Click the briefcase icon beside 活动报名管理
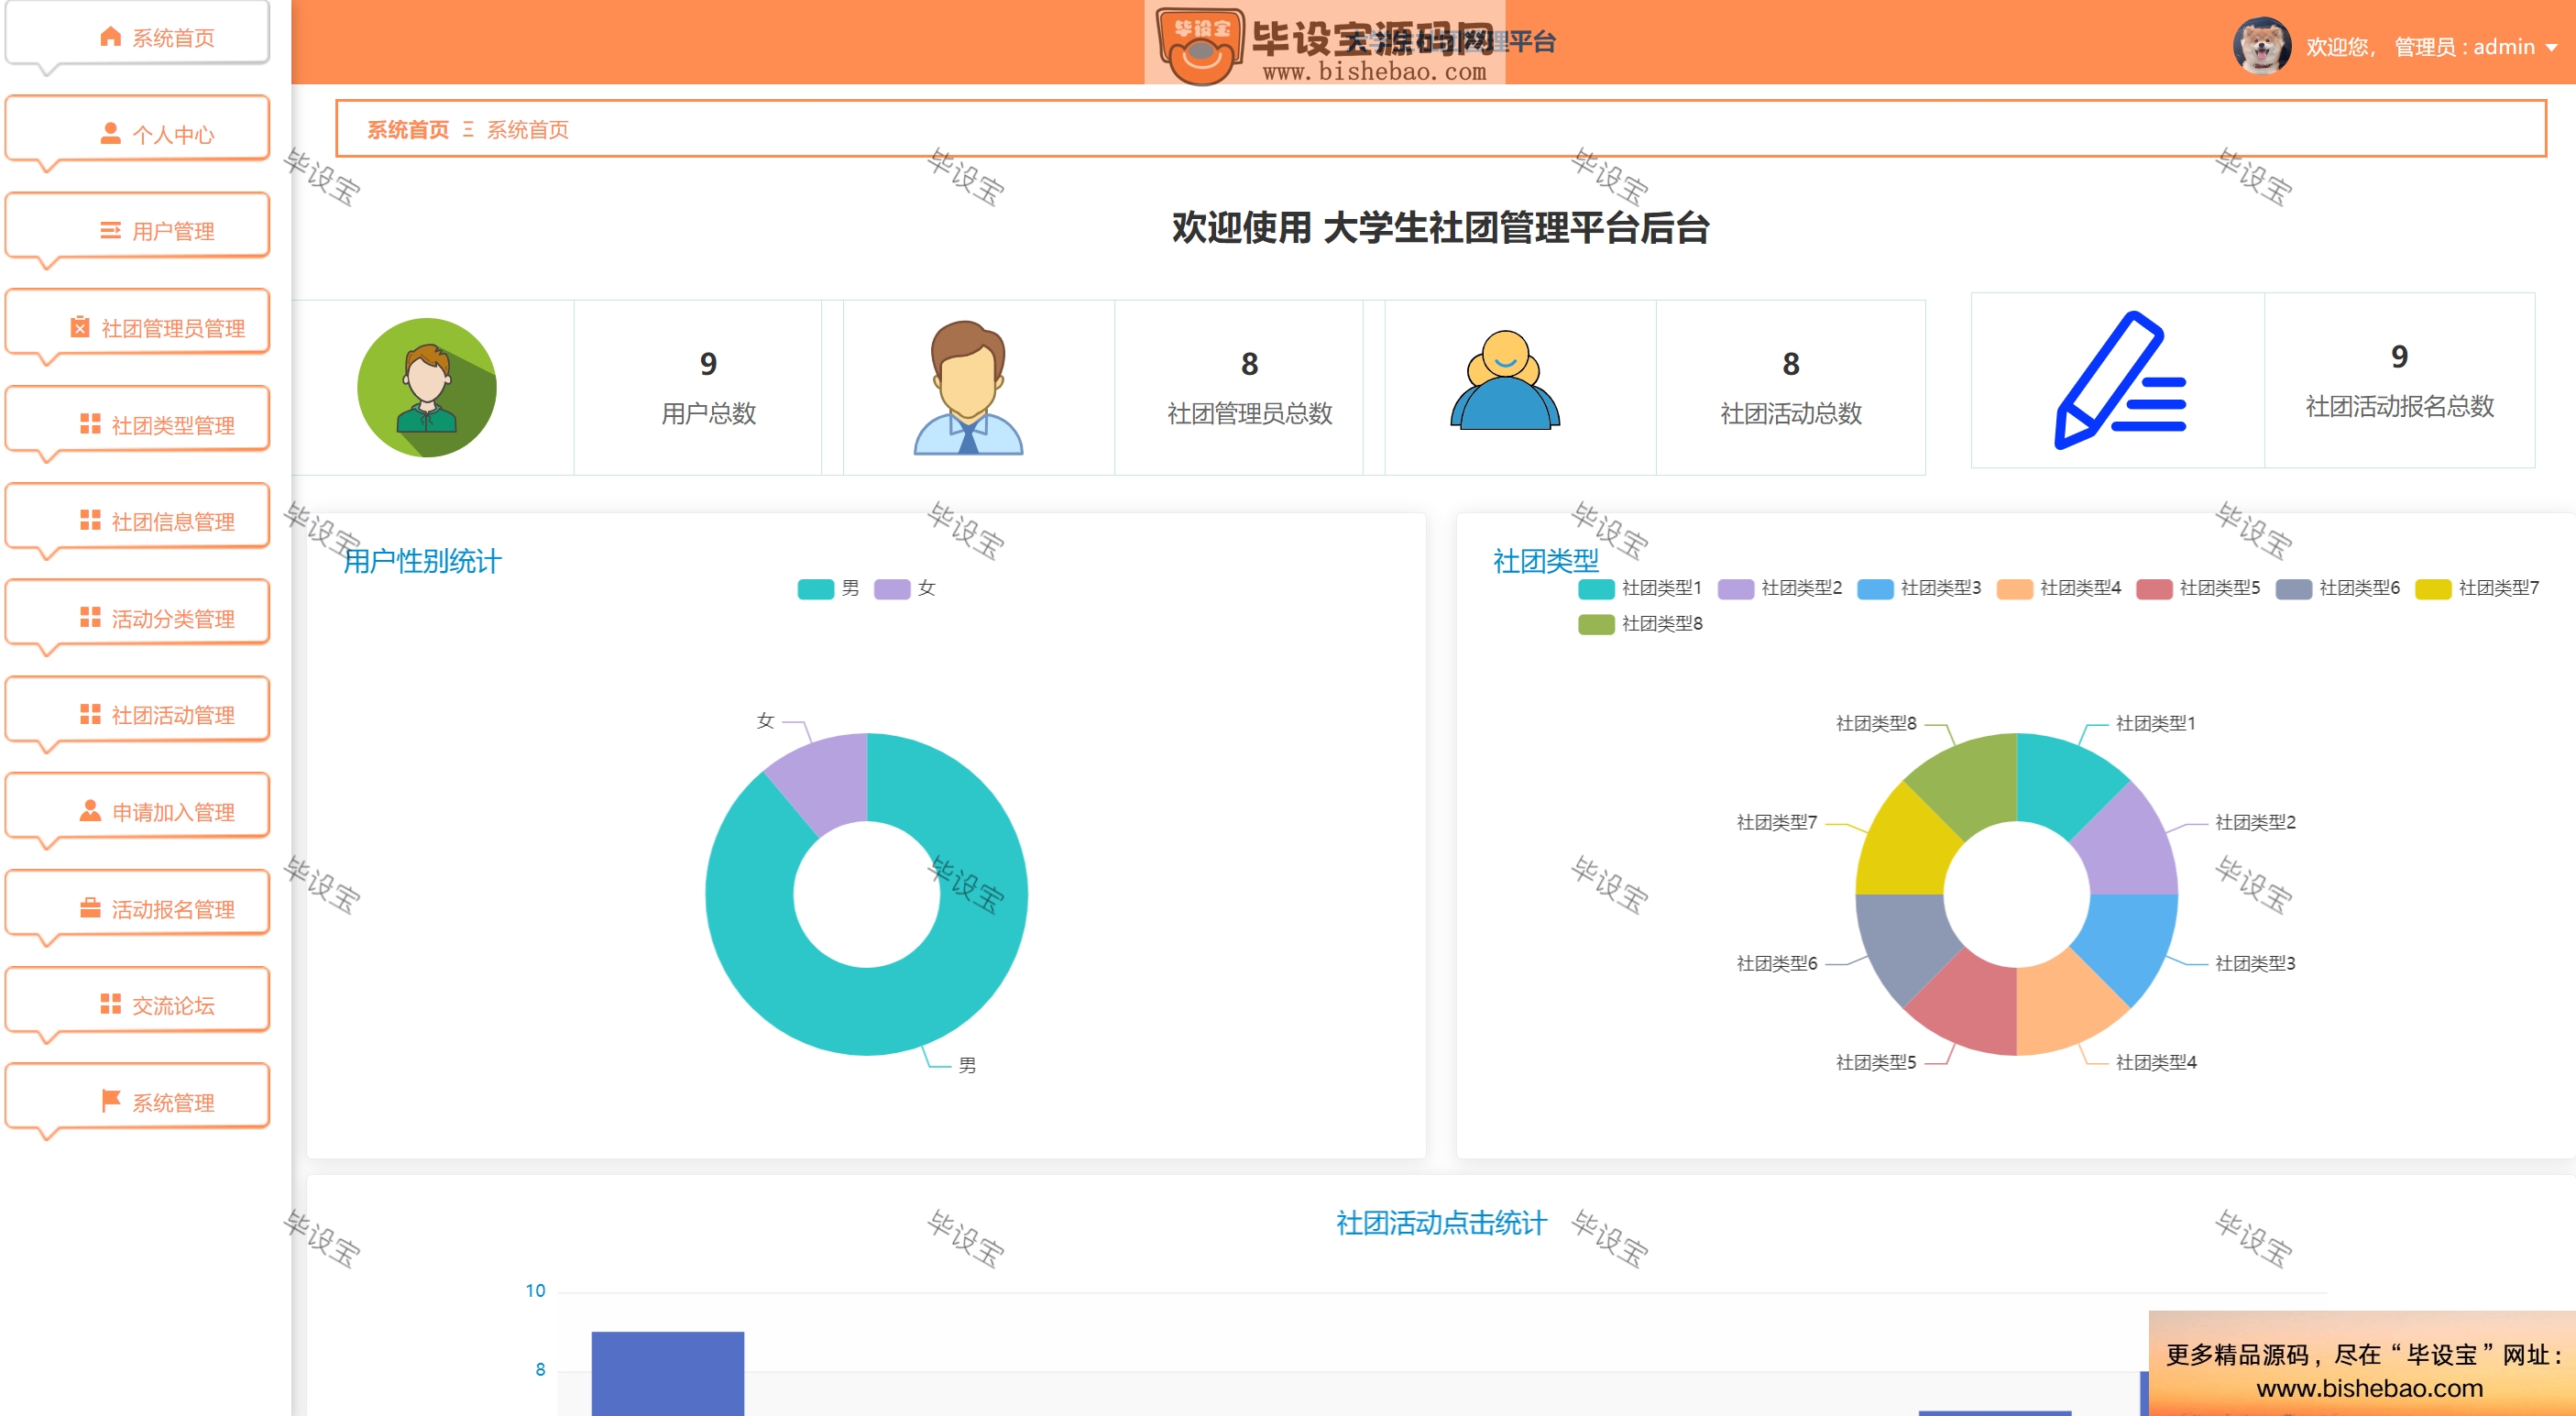The width and height of the screenshot is (2576, 1416). coord(90,908)
